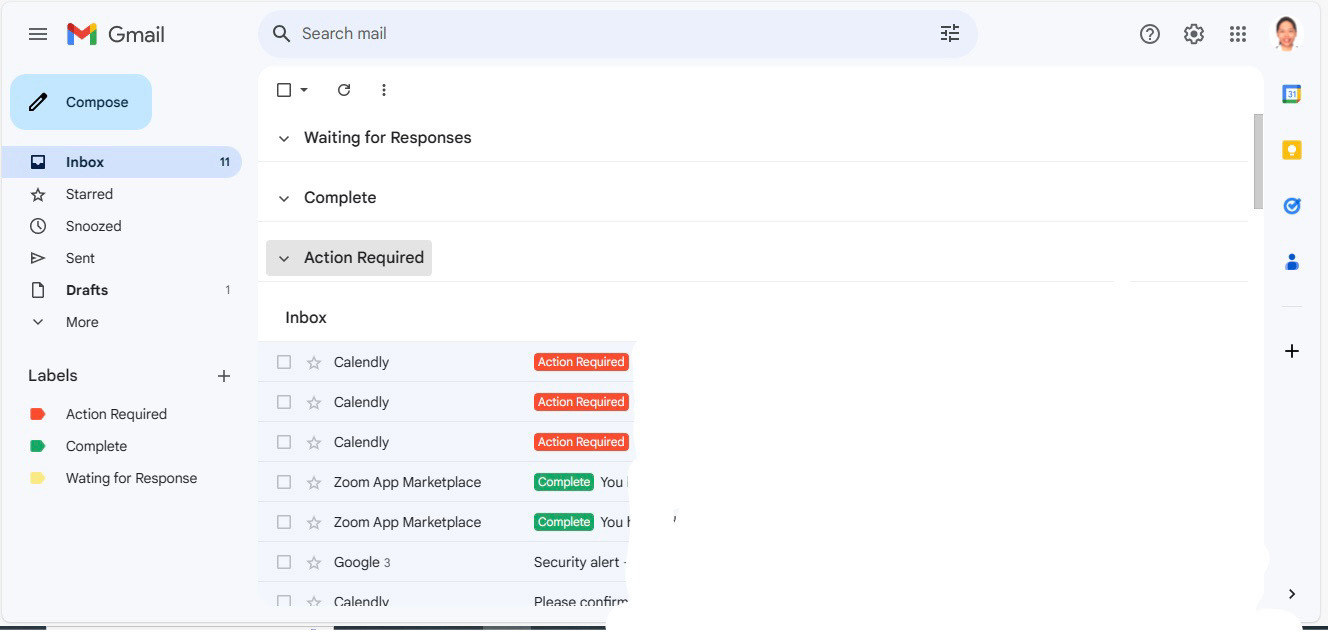The image size is (1328, 632).
Task: Select the first Zoom App Marketplace email checkbox
Action: coord(284,482)
